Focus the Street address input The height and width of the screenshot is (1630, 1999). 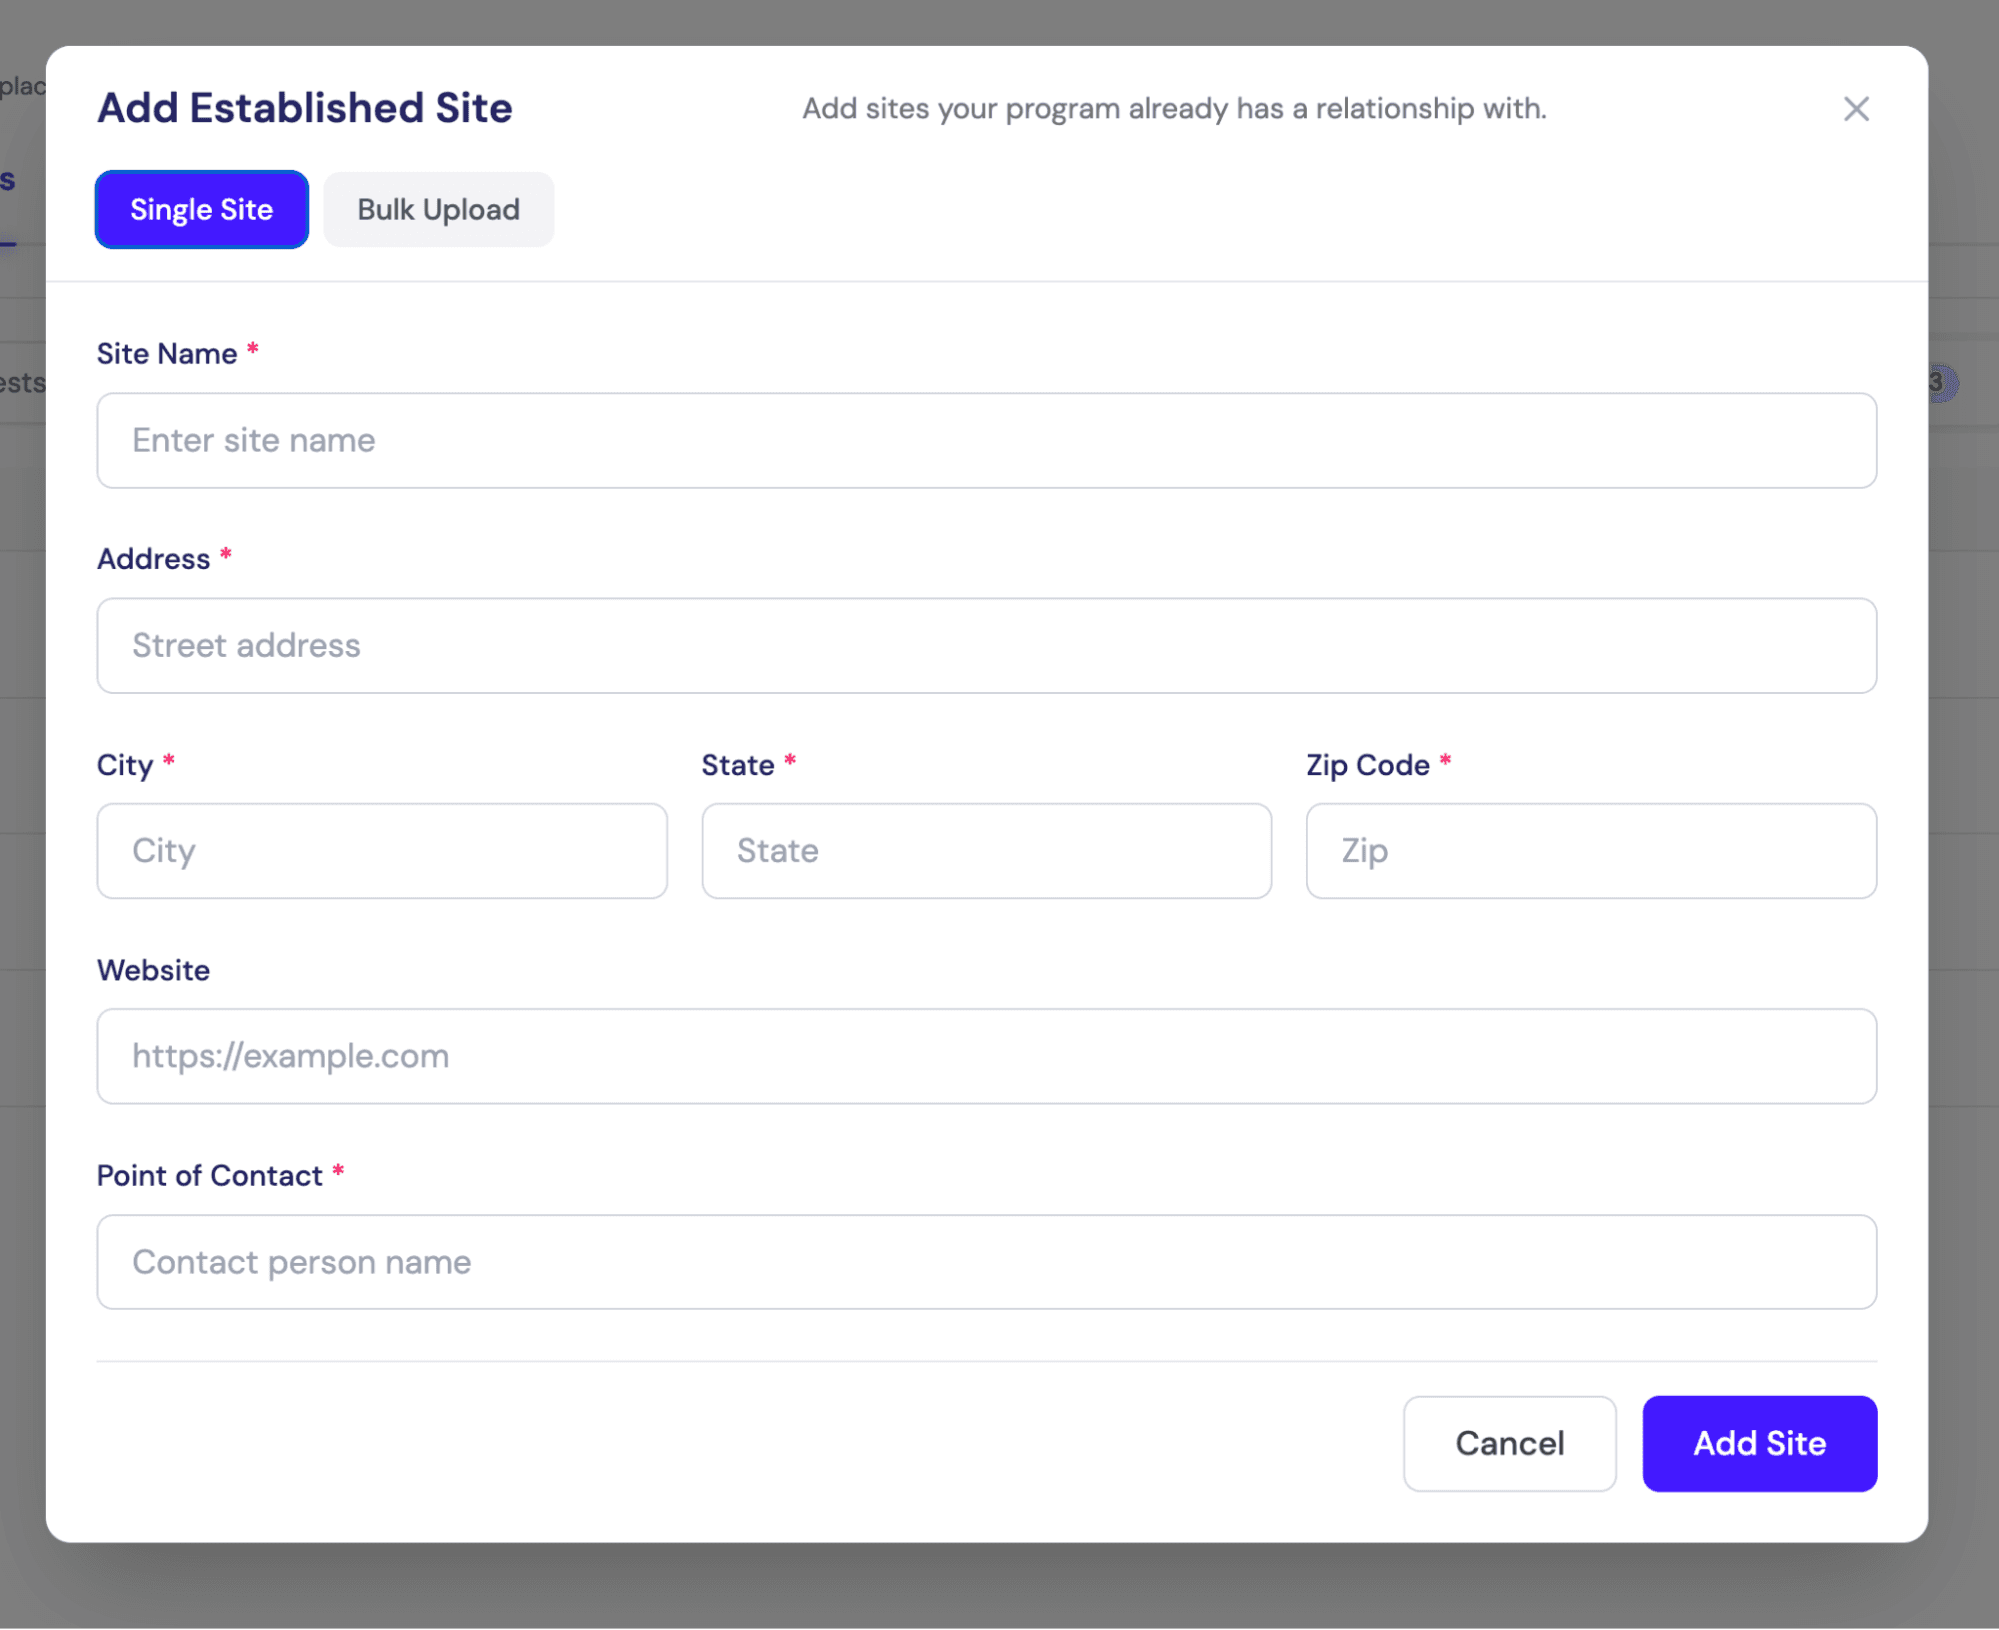(987, 645)
